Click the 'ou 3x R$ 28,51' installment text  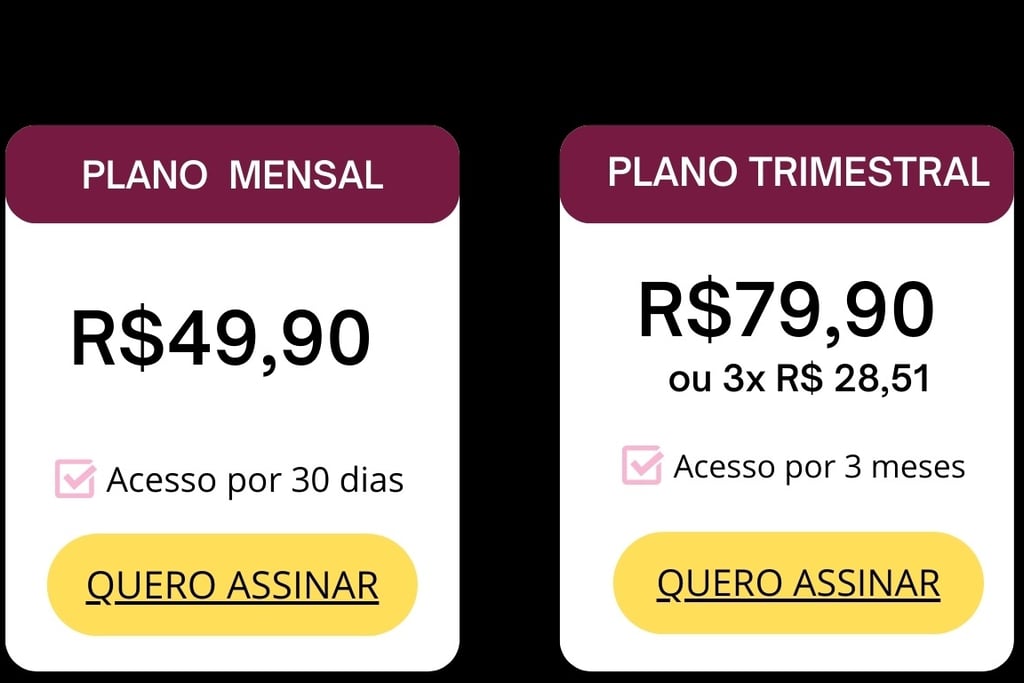point(799,378)
